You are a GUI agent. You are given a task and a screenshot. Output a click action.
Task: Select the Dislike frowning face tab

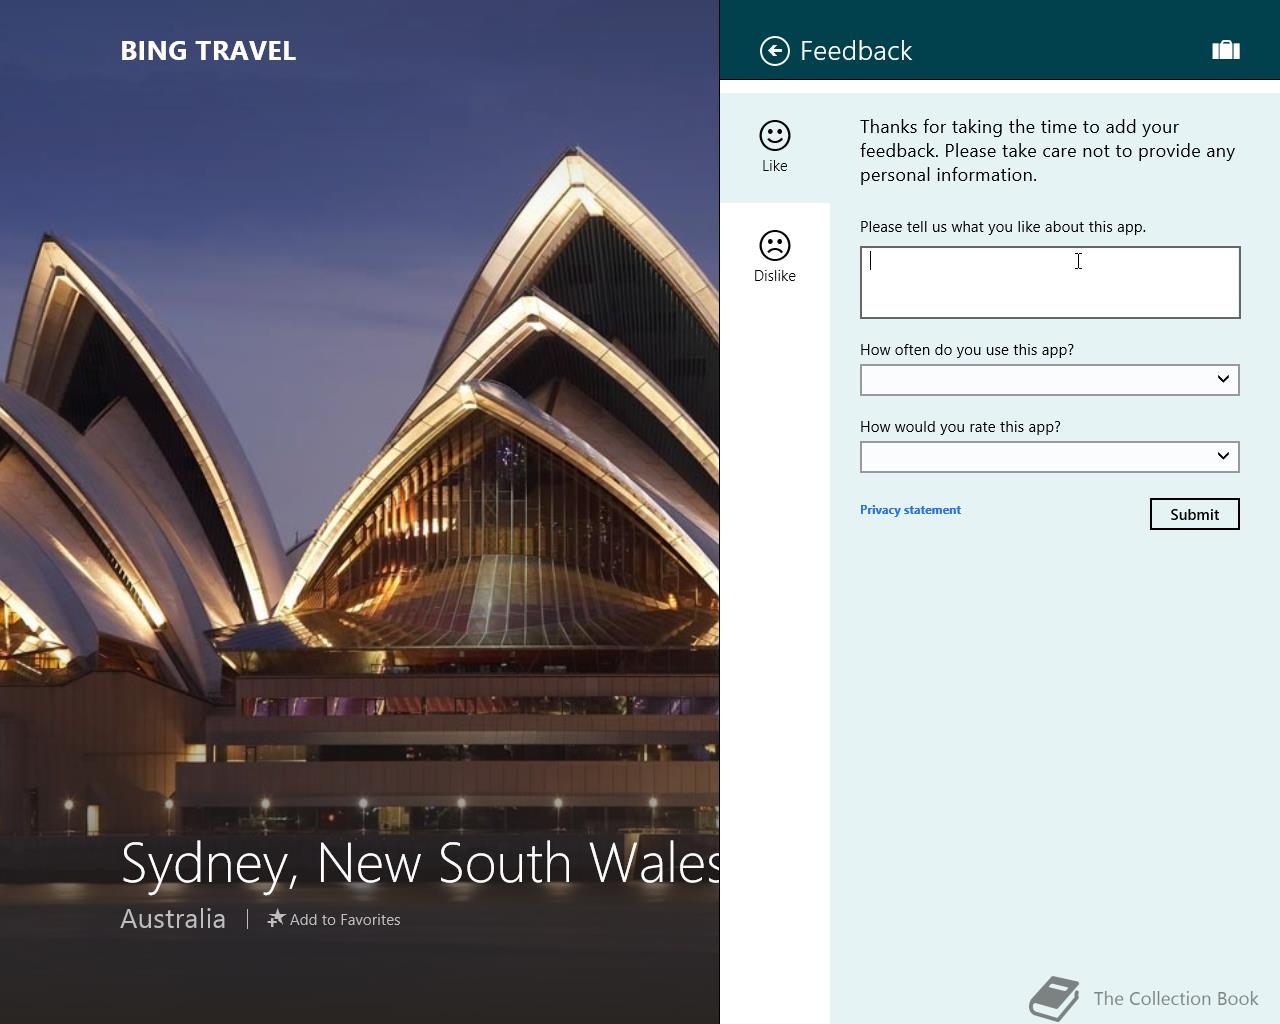[x=775, y=257]
